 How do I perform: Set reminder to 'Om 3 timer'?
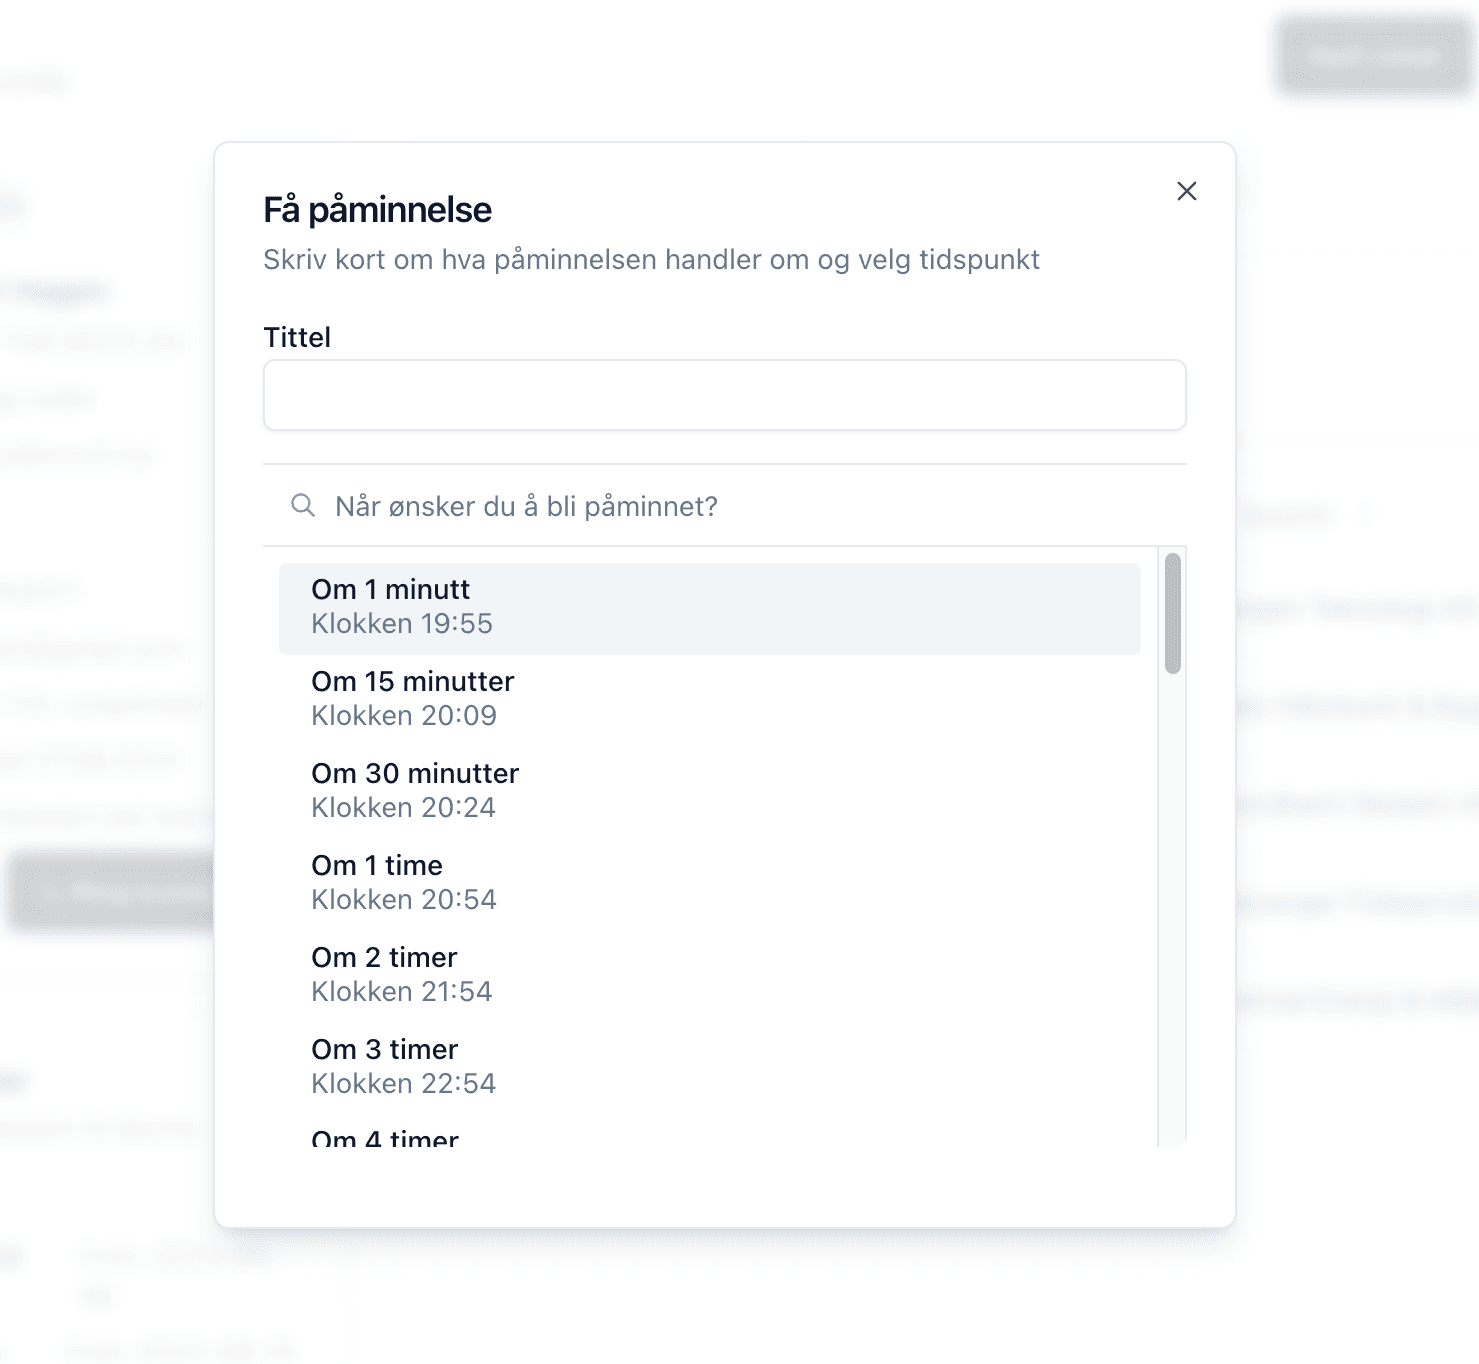(709, 1067)
